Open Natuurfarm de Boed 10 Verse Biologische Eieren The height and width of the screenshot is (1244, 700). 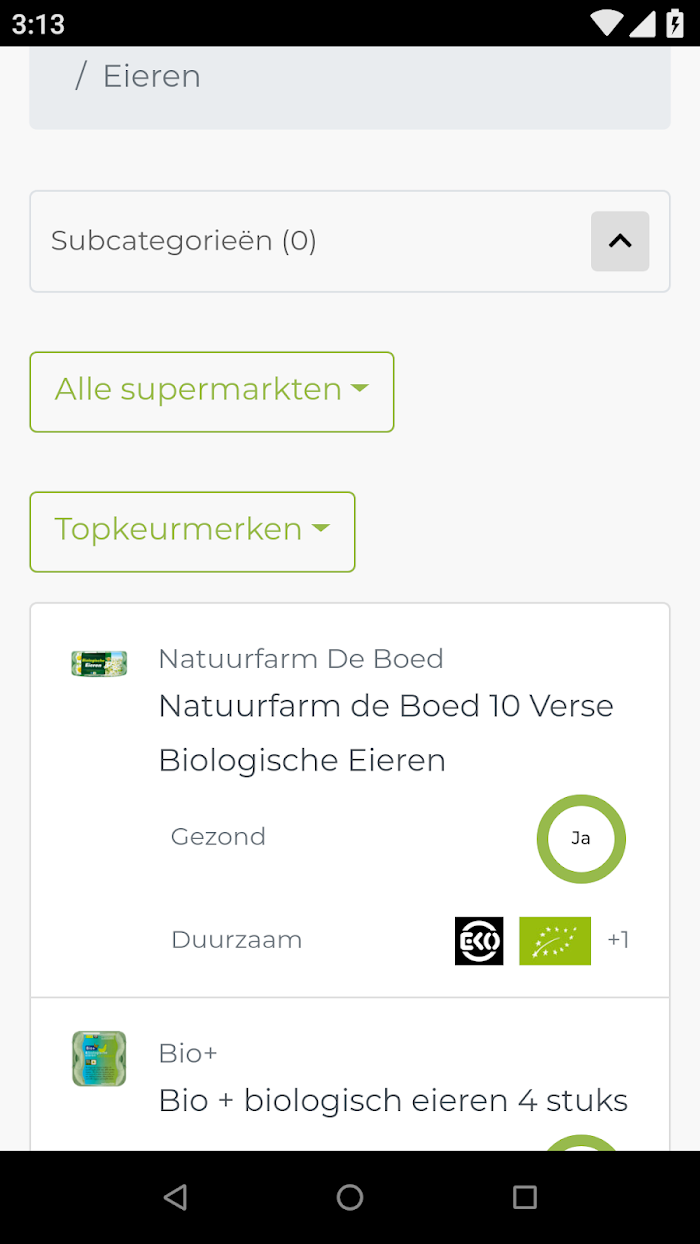(386, 733)
